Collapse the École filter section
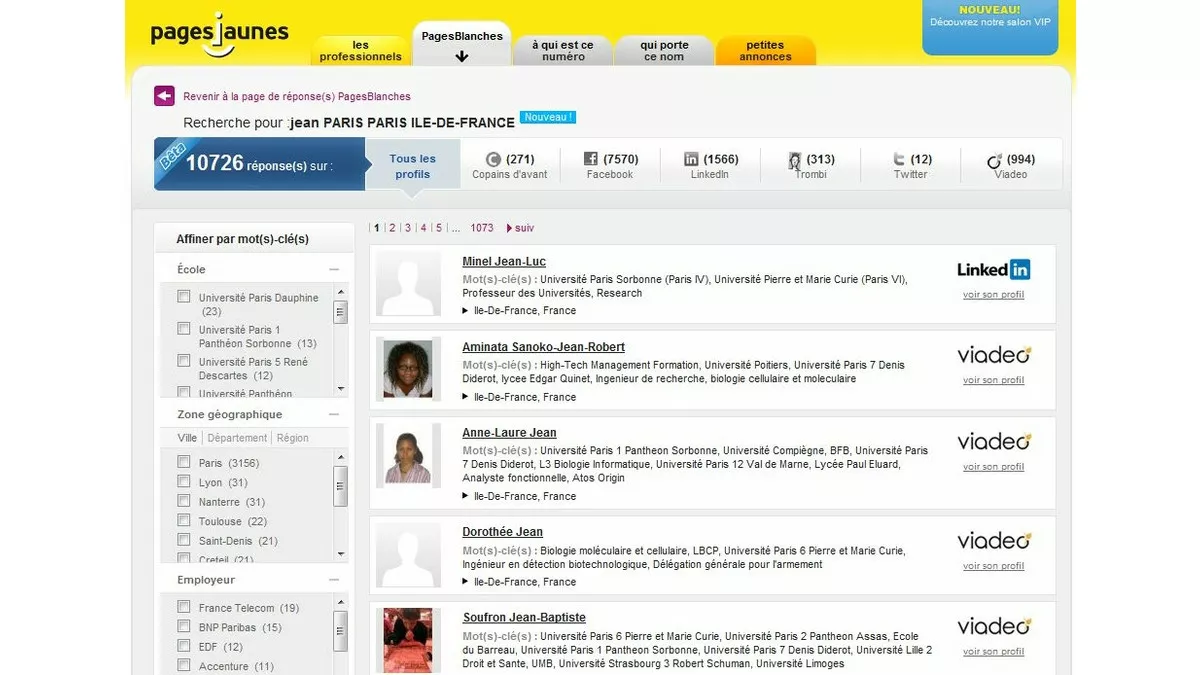 point(336,268)
